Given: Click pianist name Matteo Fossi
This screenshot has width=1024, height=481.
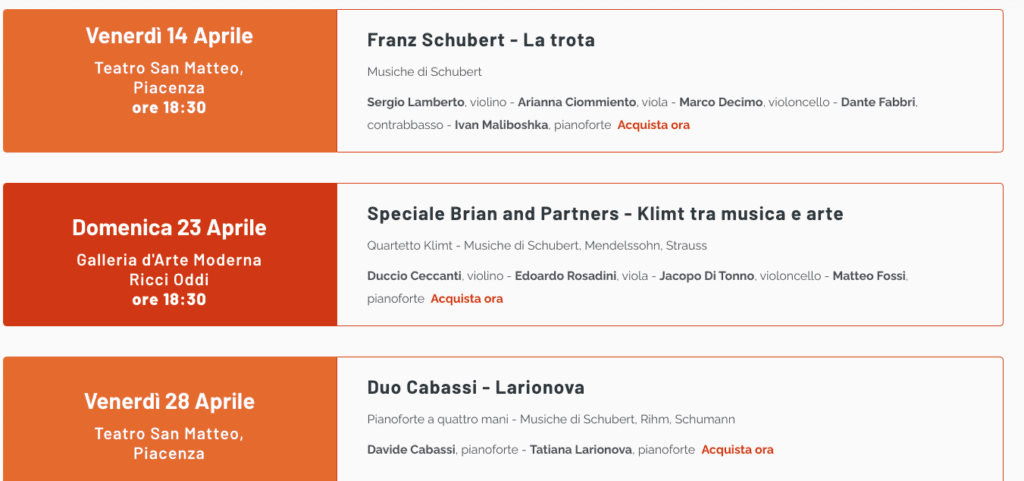Looking at the screenshot, I should click(x=870, y=276).
